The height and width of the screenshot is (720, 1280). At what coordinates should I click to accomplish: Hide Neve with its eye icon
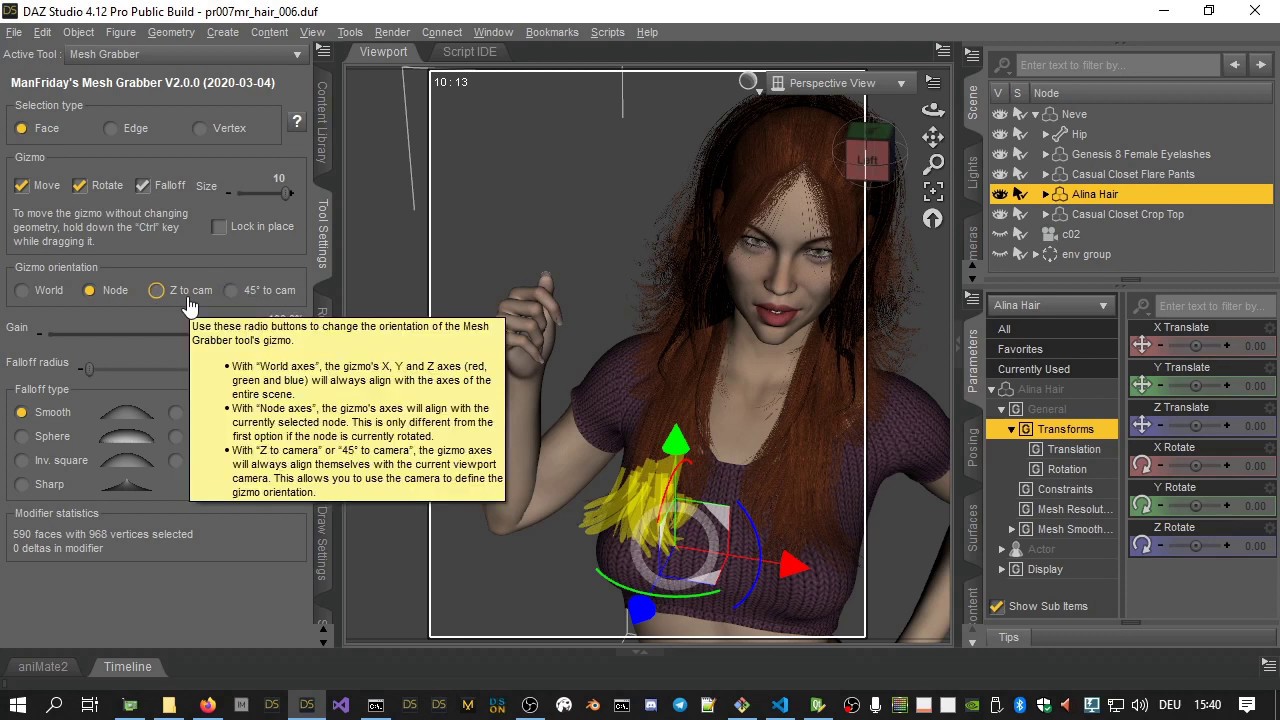pos(999,114)
